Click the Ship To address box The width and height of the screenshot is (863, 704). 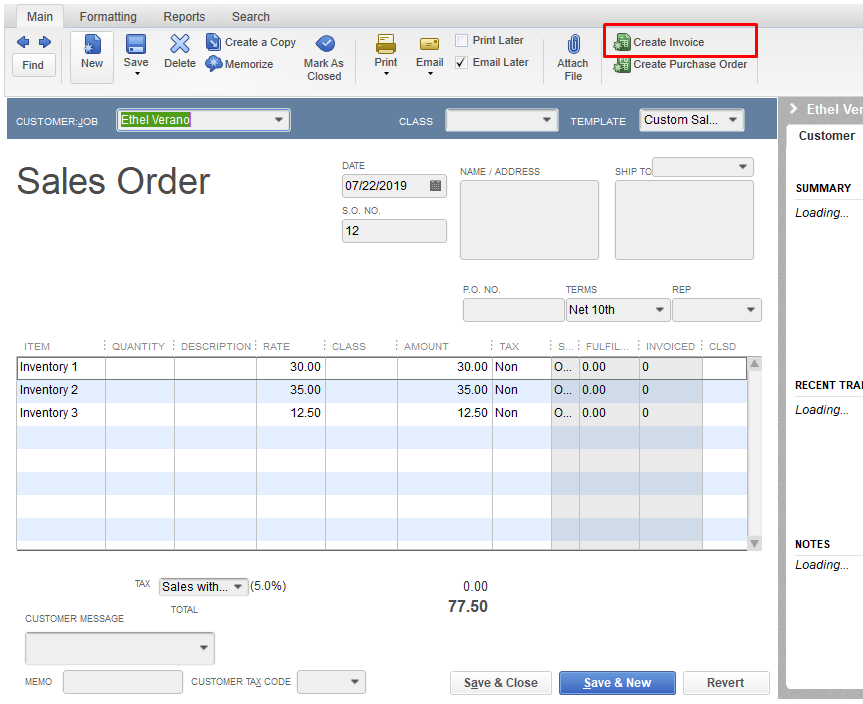point(684,220)
